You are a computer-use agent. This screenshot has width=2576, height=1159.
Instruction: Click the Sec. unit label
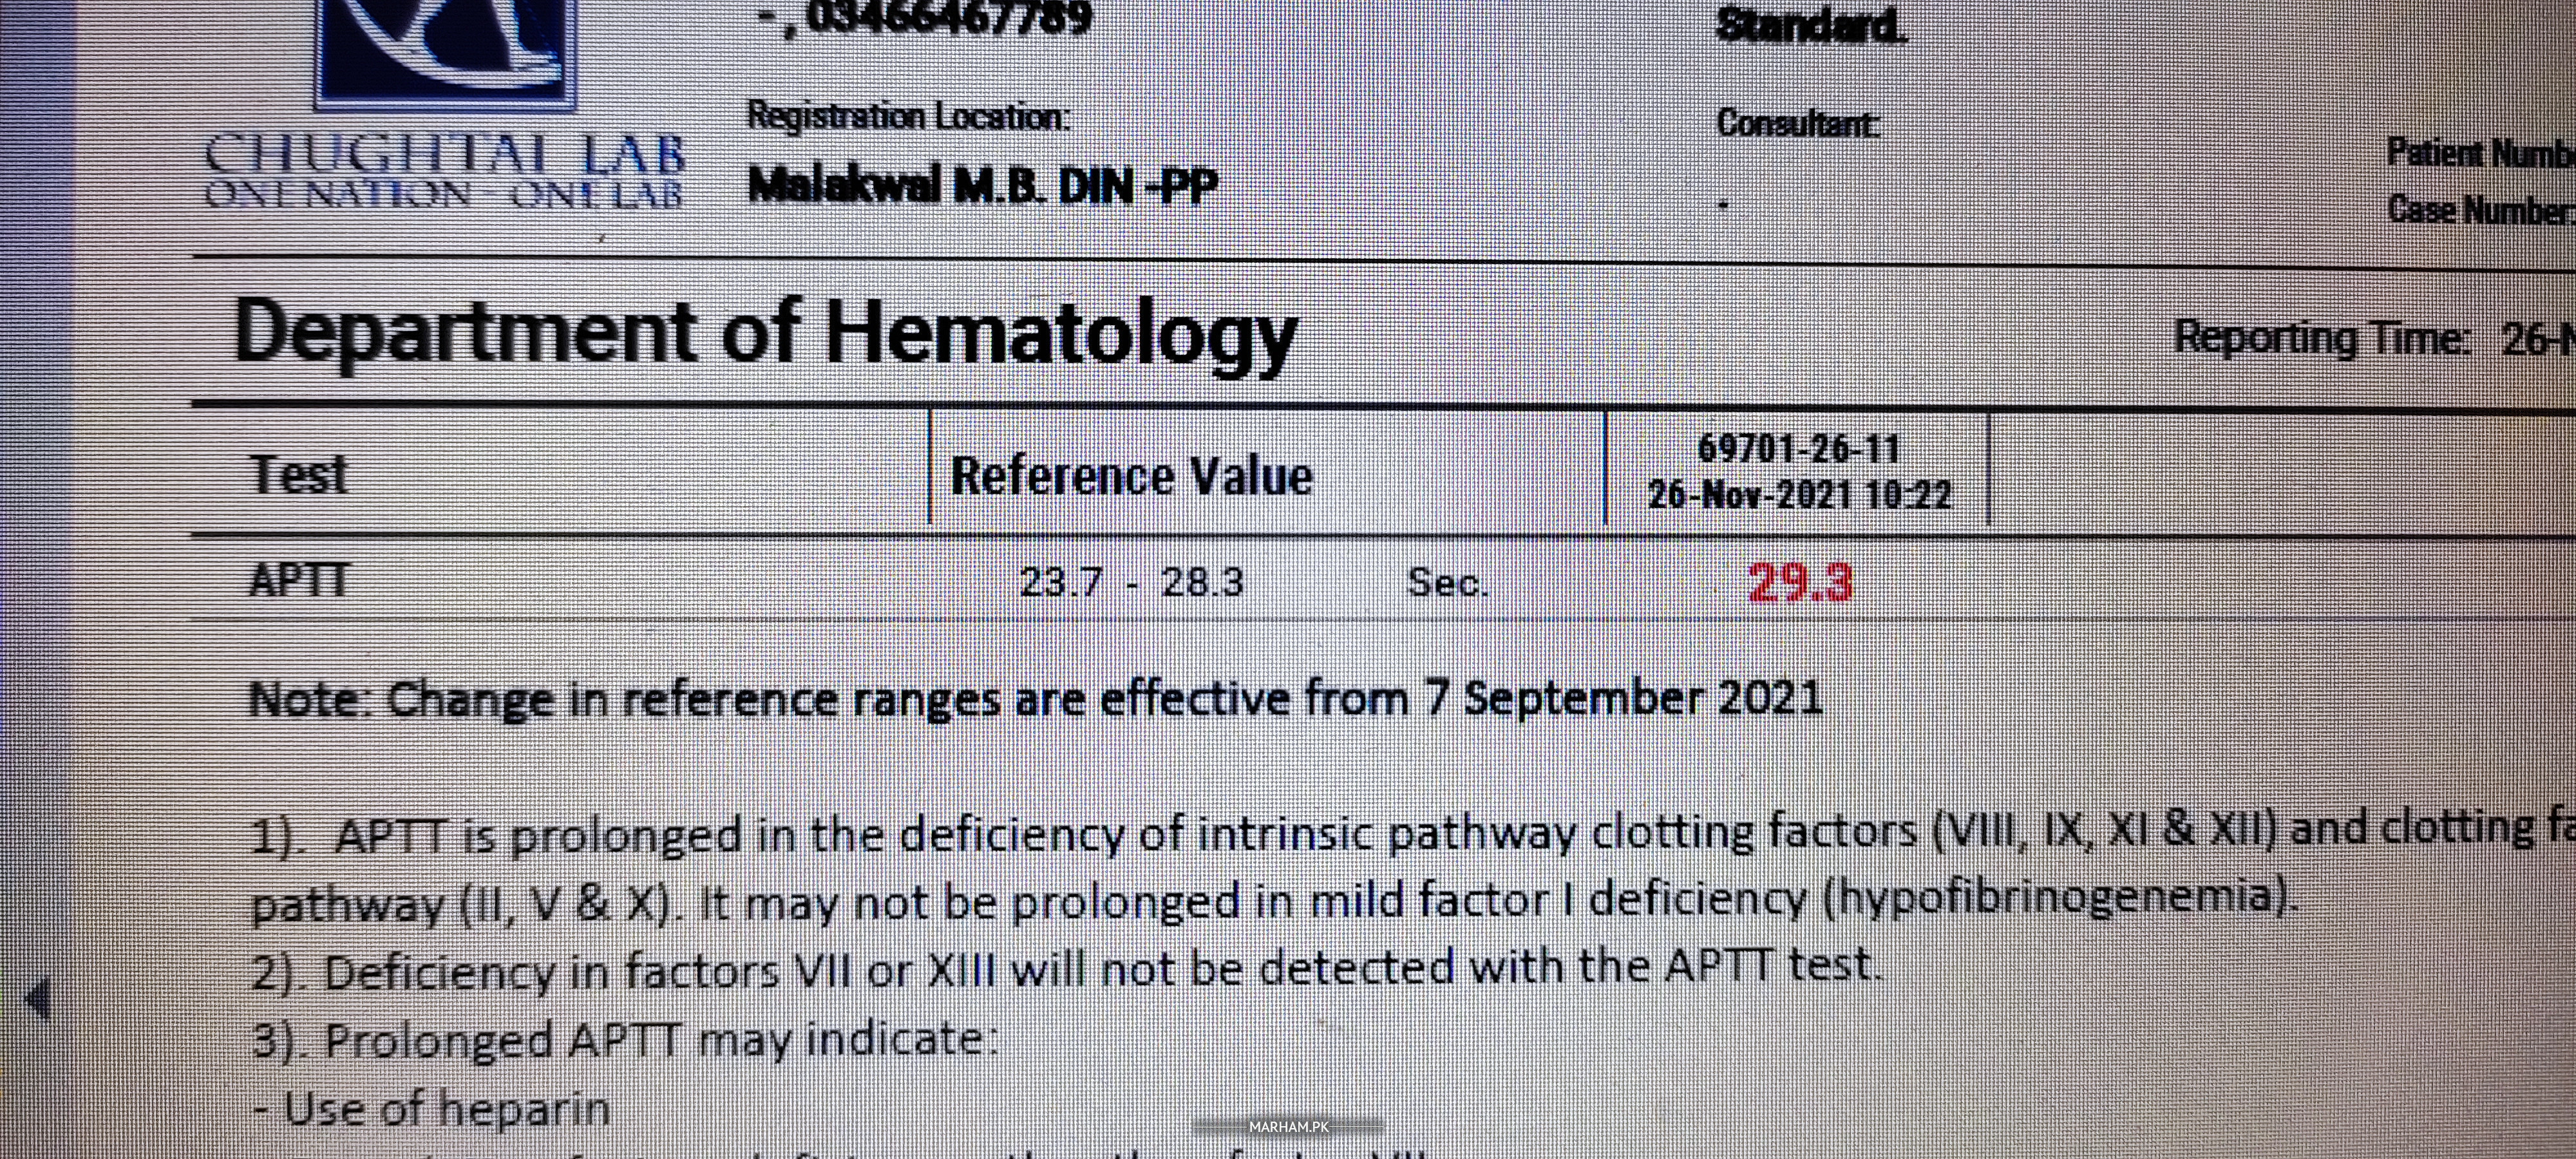tap(1447, 583)
